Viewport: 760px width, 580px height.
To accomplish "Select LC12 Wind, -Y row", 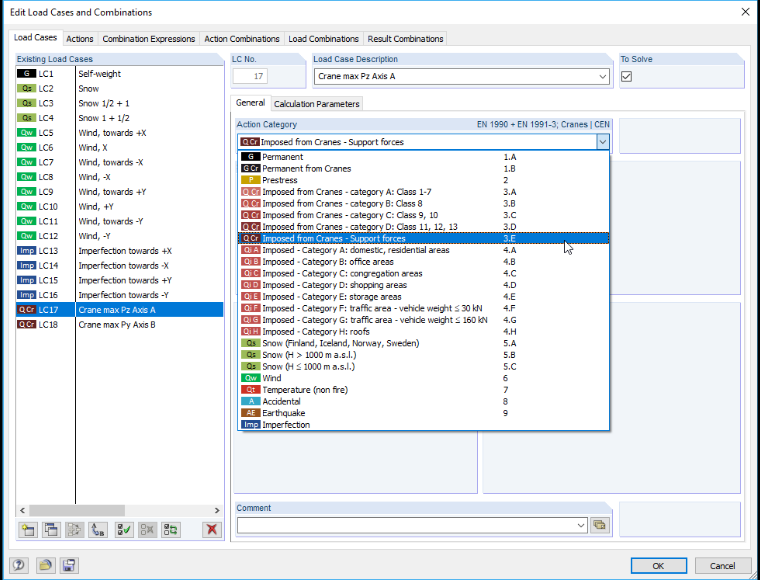I will pos(120,236).
